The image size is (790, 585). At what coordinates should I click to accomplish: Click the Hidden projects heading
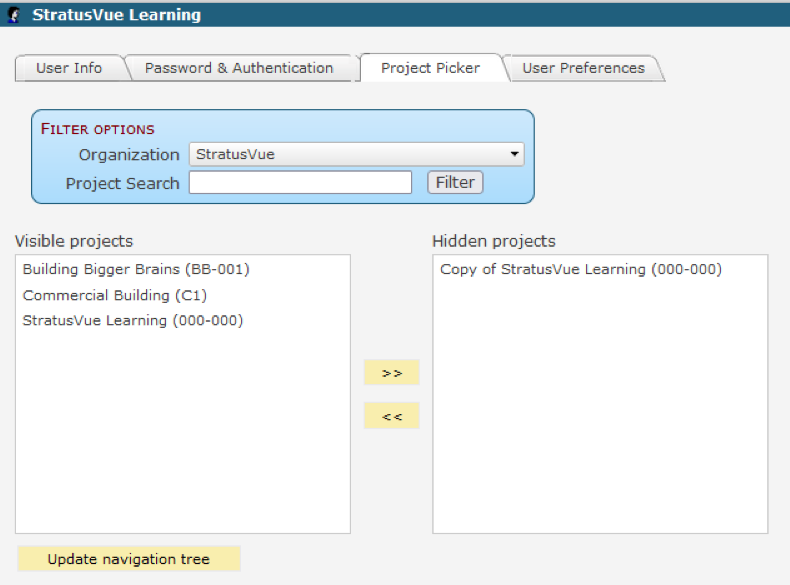coord(494,241)
